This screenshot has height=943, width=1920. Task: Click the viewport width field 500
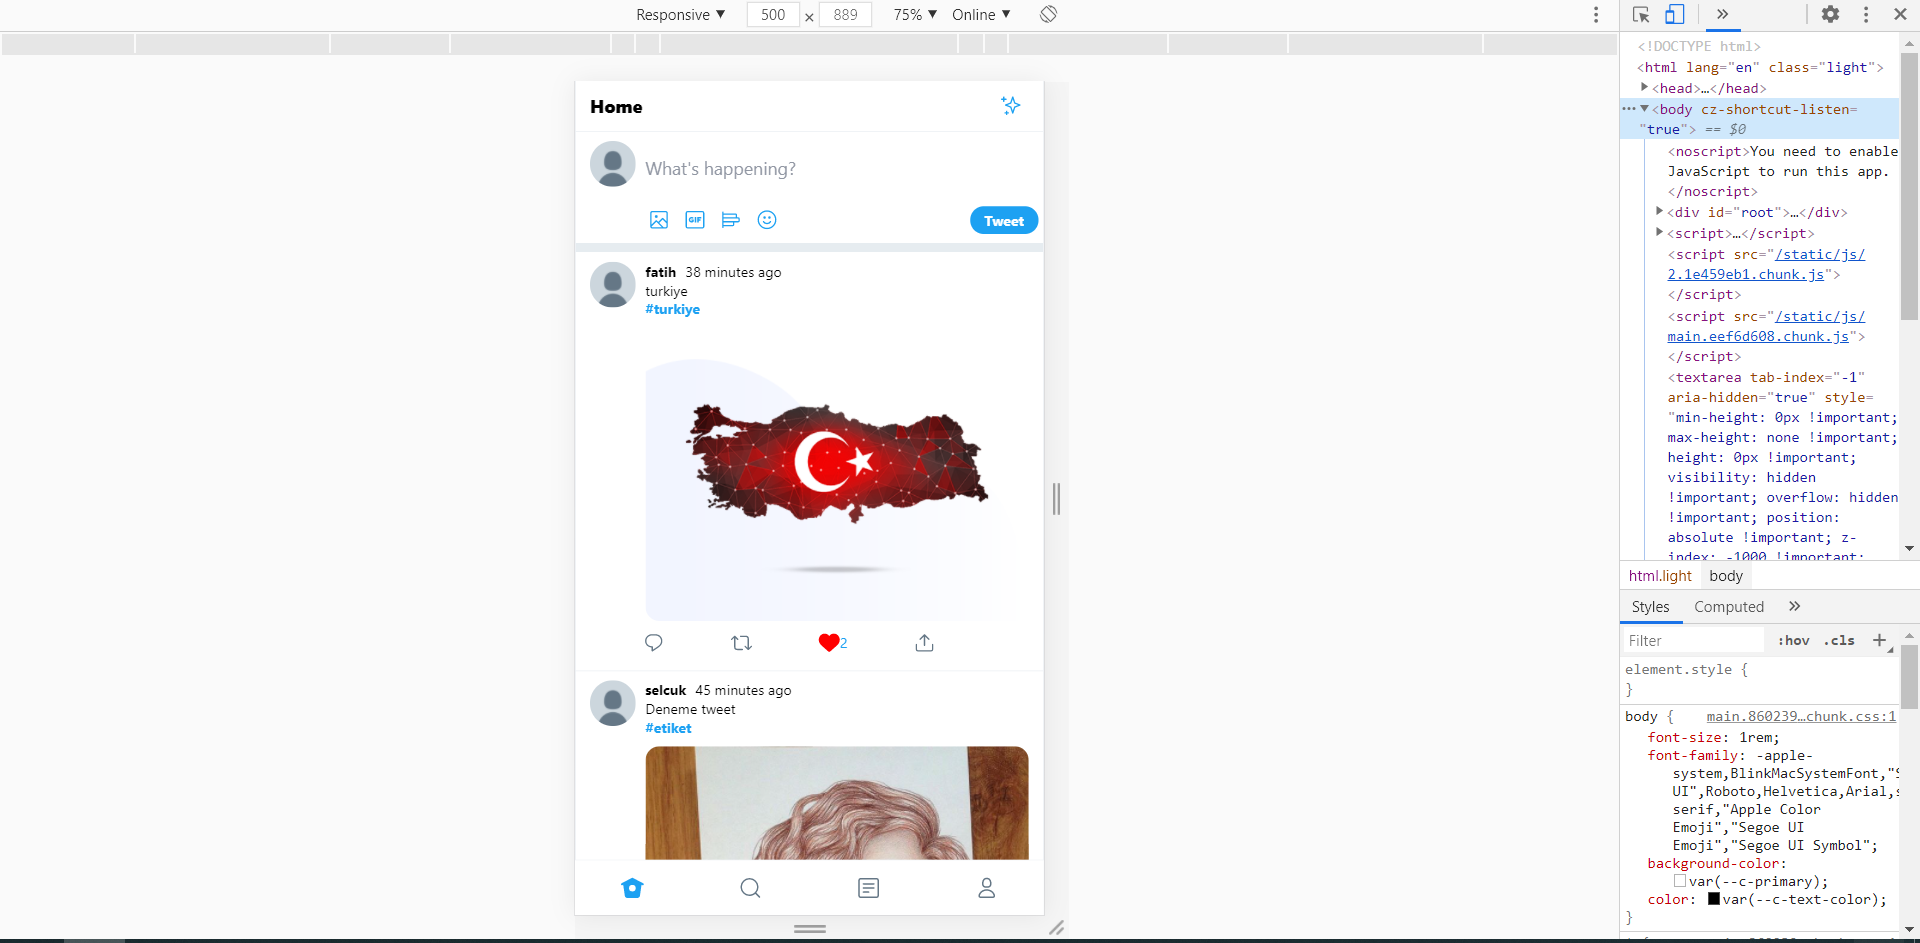(773, 14)
